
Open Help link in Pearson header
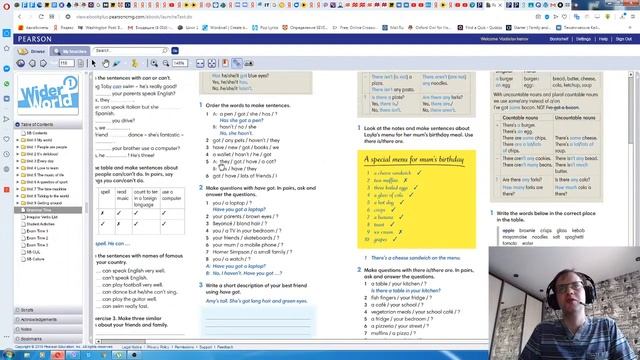point(603,39)
